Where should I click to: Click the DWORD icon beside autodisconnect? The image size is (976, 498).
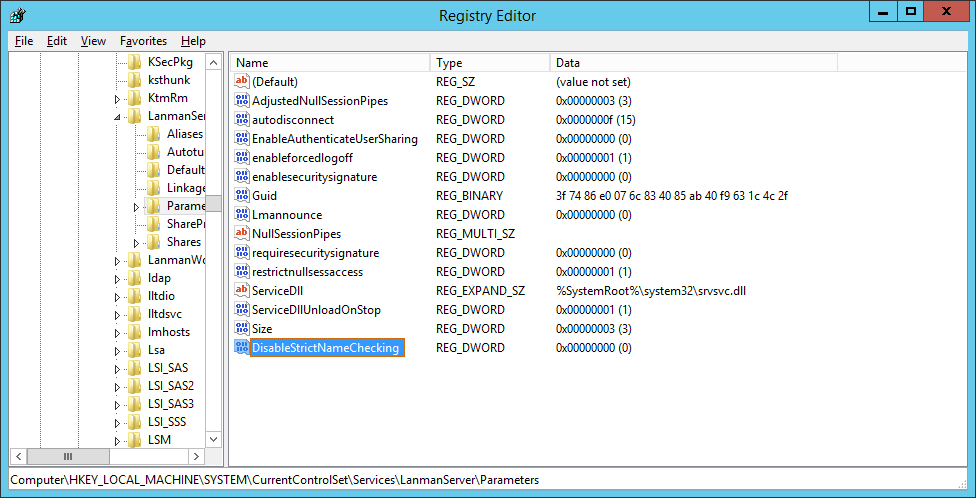(241, 119)
